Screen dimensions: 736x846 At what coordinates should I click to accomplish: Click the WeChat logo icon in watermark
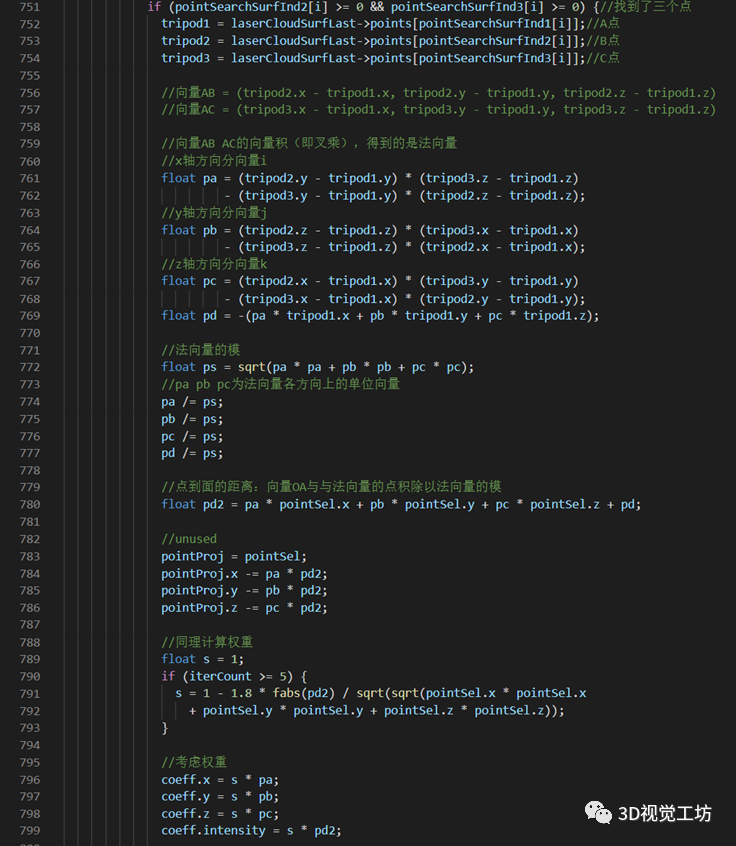pos(600,811)
